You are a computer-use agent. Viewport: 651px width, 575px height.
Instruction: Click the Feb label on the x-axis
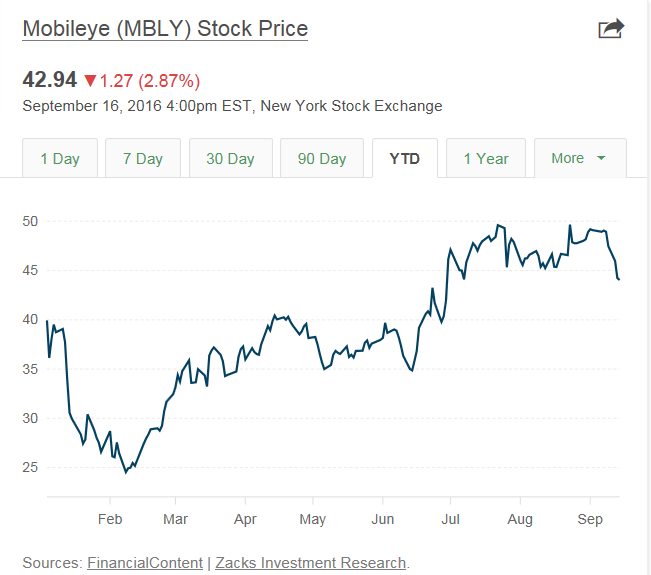point(109,519)
